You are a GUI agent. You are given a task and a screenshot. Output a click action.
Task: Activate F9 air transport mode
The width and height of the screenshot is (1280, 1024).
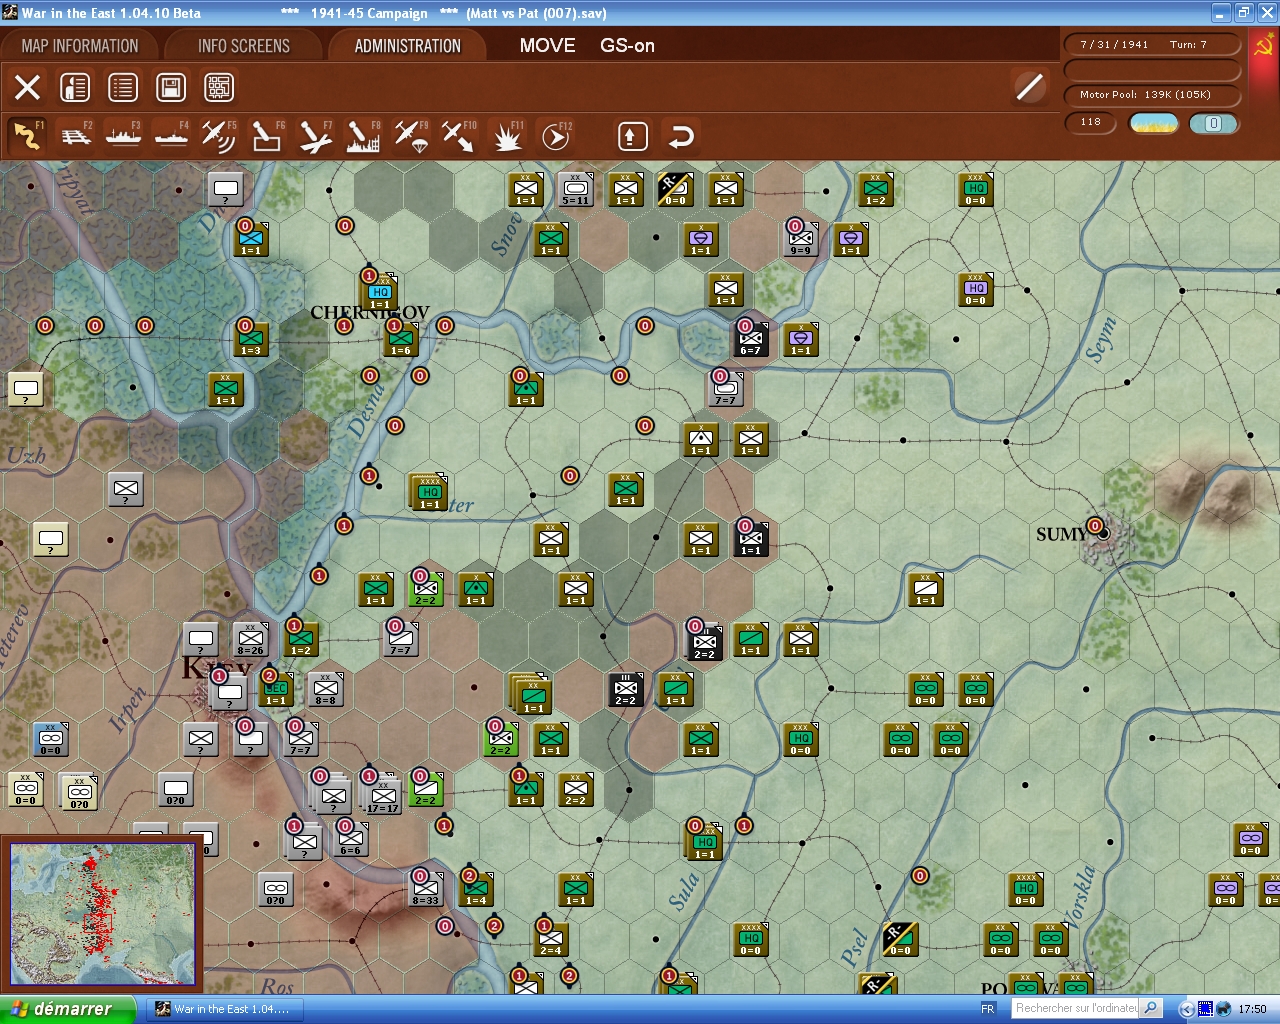click(x=411, y=136)
